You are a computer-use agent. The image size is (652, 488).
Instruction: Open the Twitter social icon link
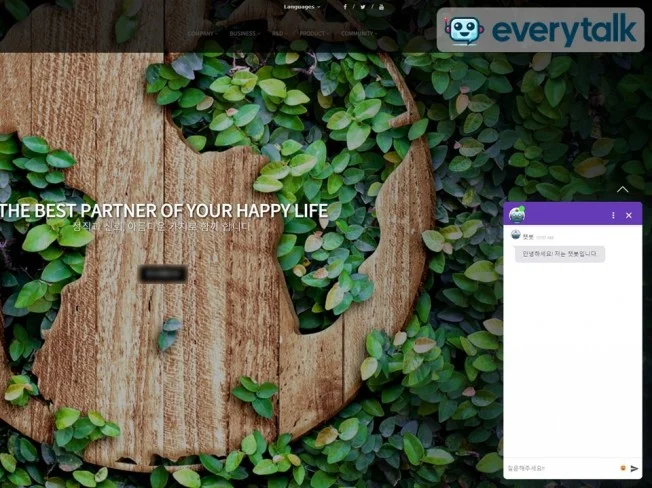(x=363, y=7)
